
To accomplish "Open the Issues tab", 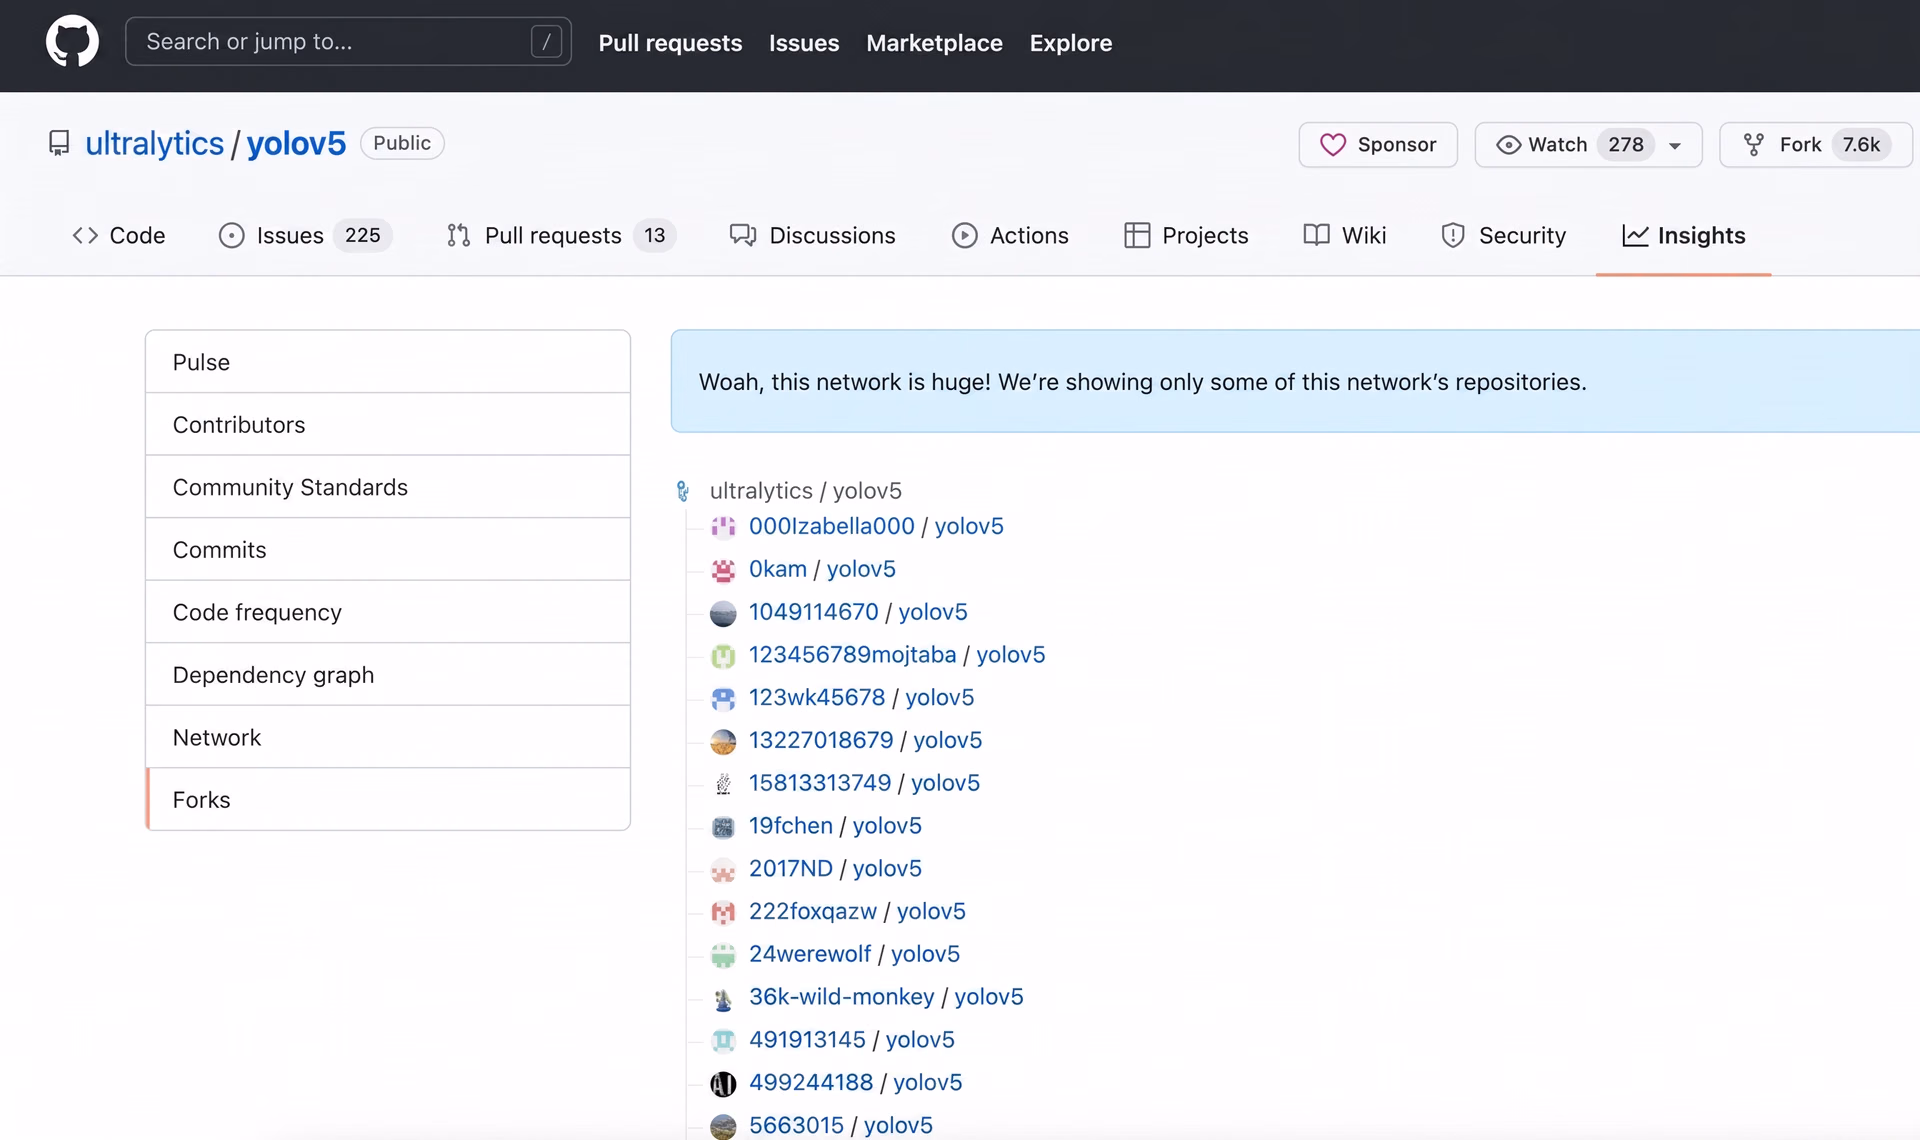I will click(x=305, y=236).
